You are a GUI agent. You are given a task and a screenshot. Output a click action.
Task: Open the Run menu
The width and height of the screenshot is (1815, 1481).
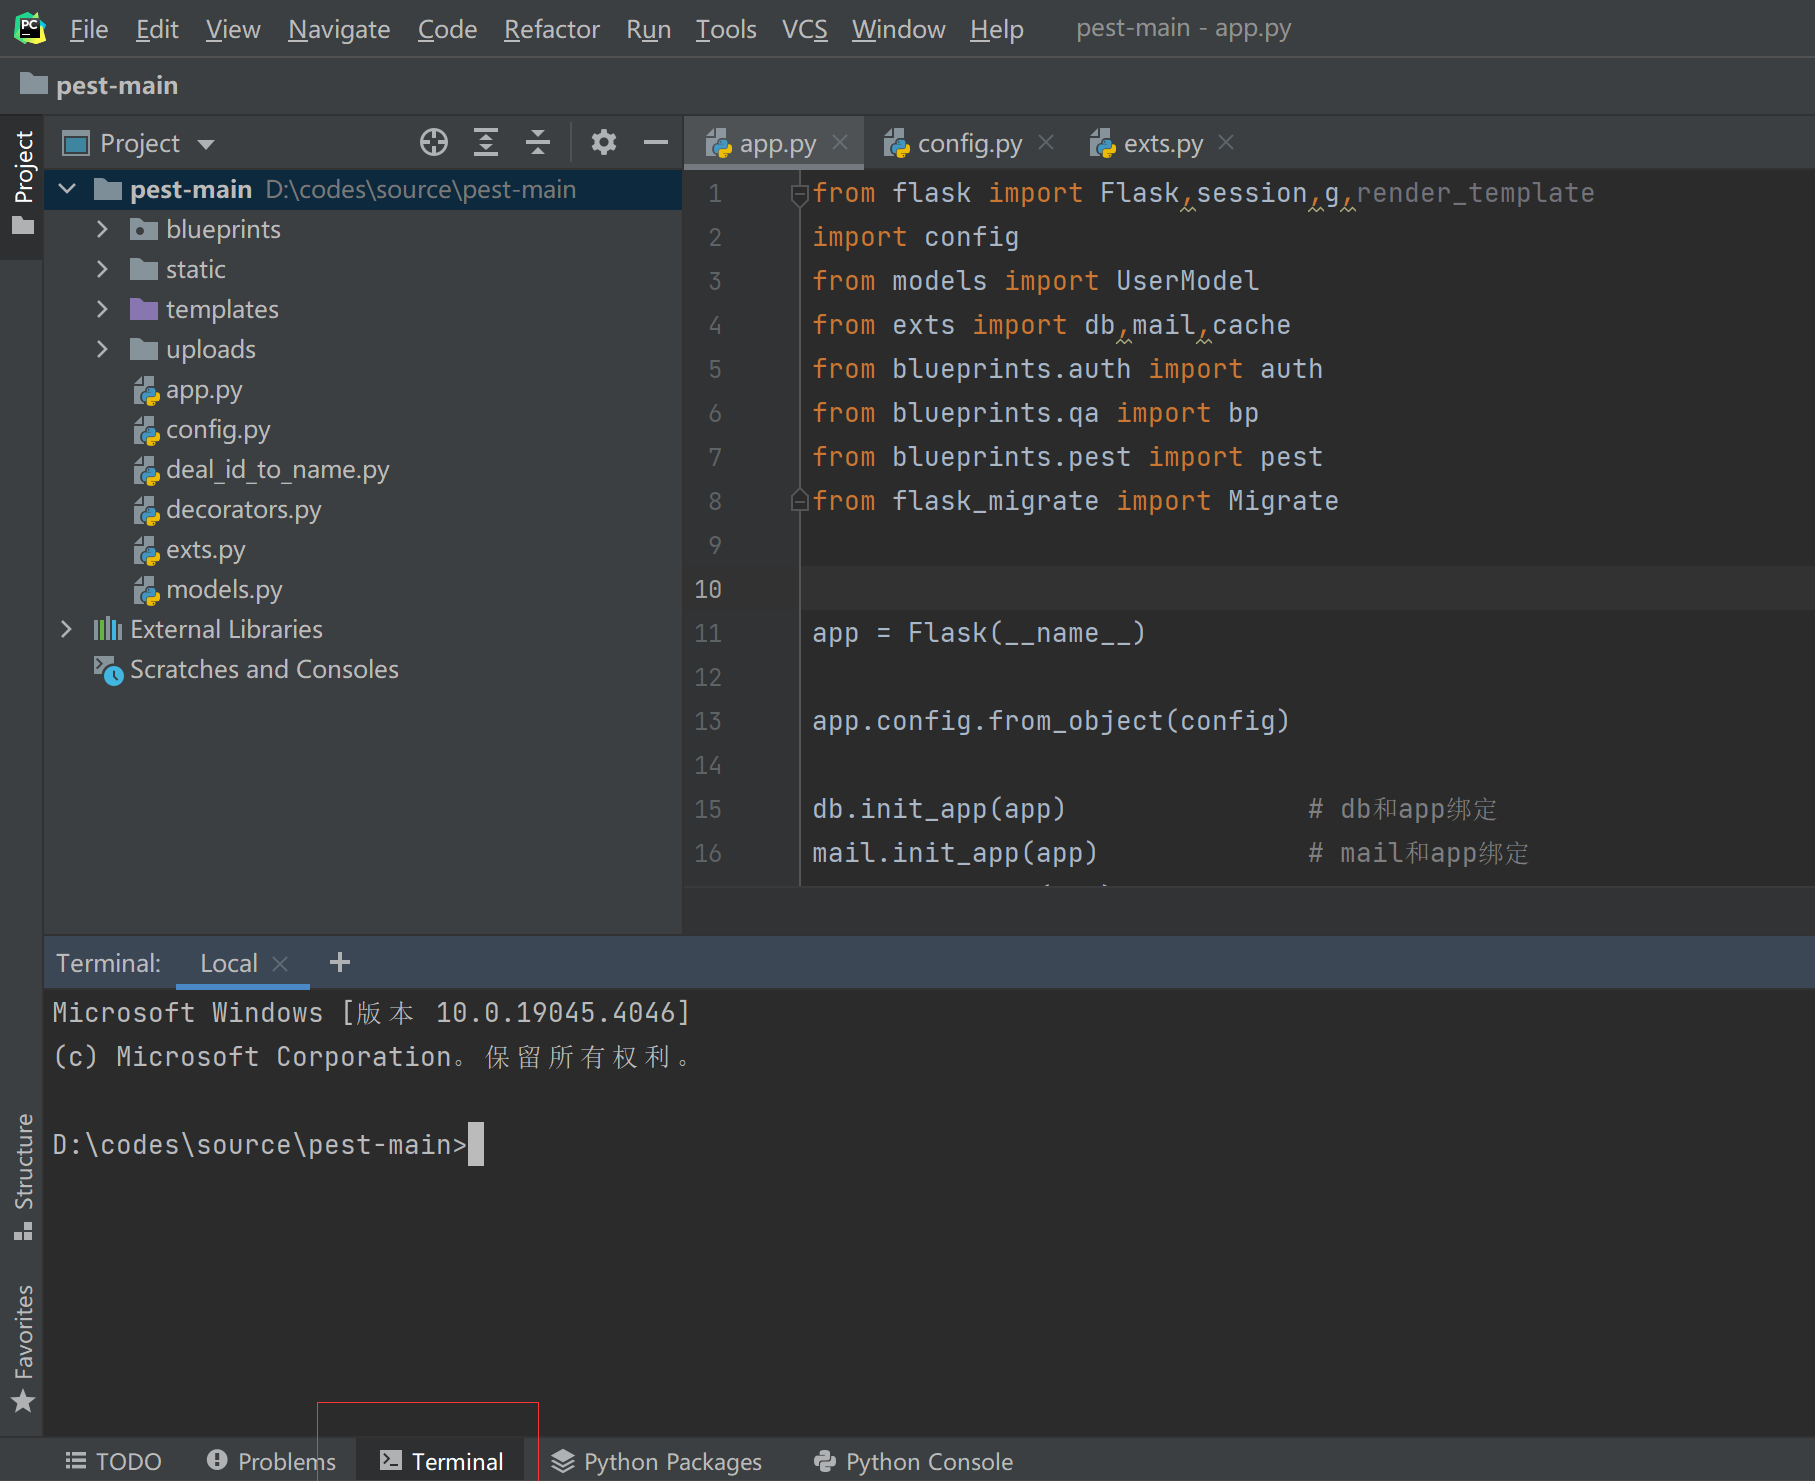(648, 29)
